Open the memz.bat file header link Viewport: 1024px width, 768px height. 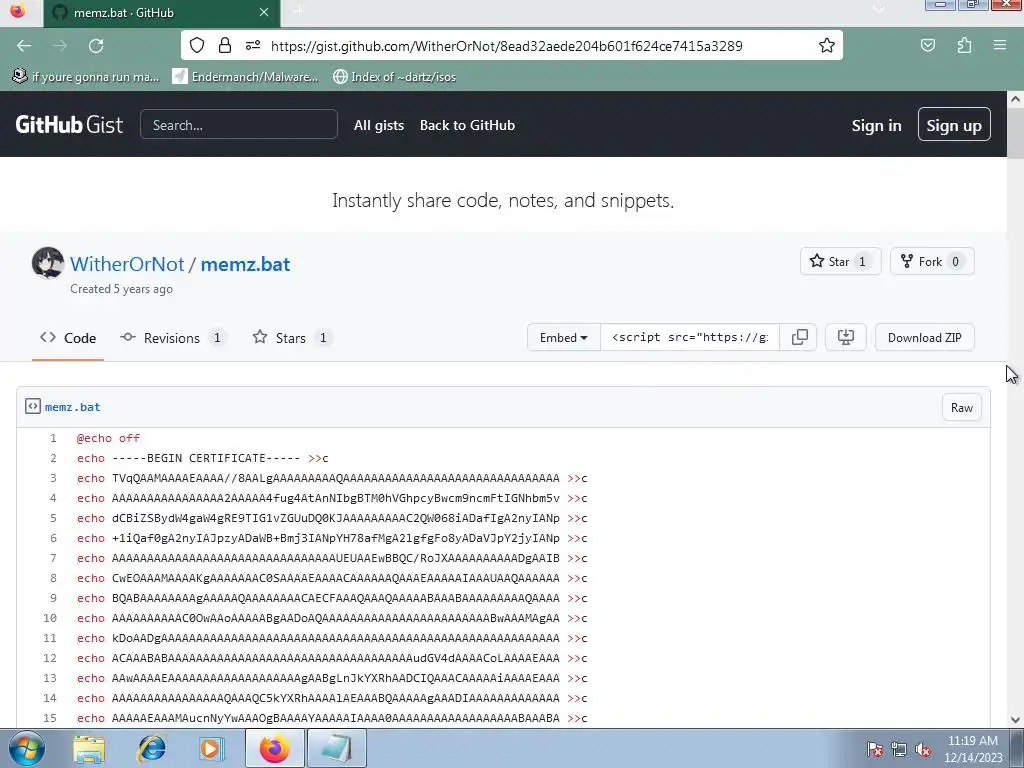click(x=72, y=407)
